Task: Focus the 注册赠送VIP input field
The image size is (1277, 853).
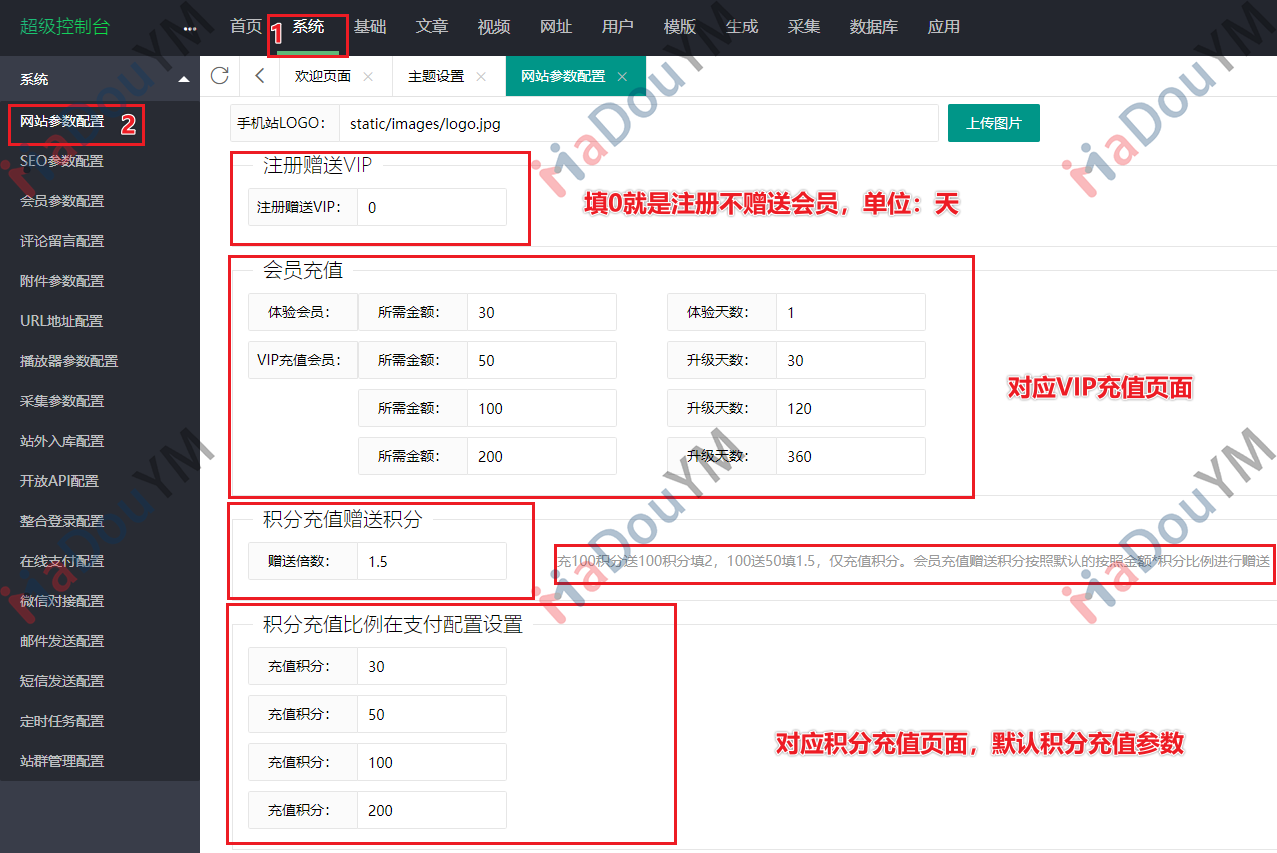Action: tap(431, 208)
